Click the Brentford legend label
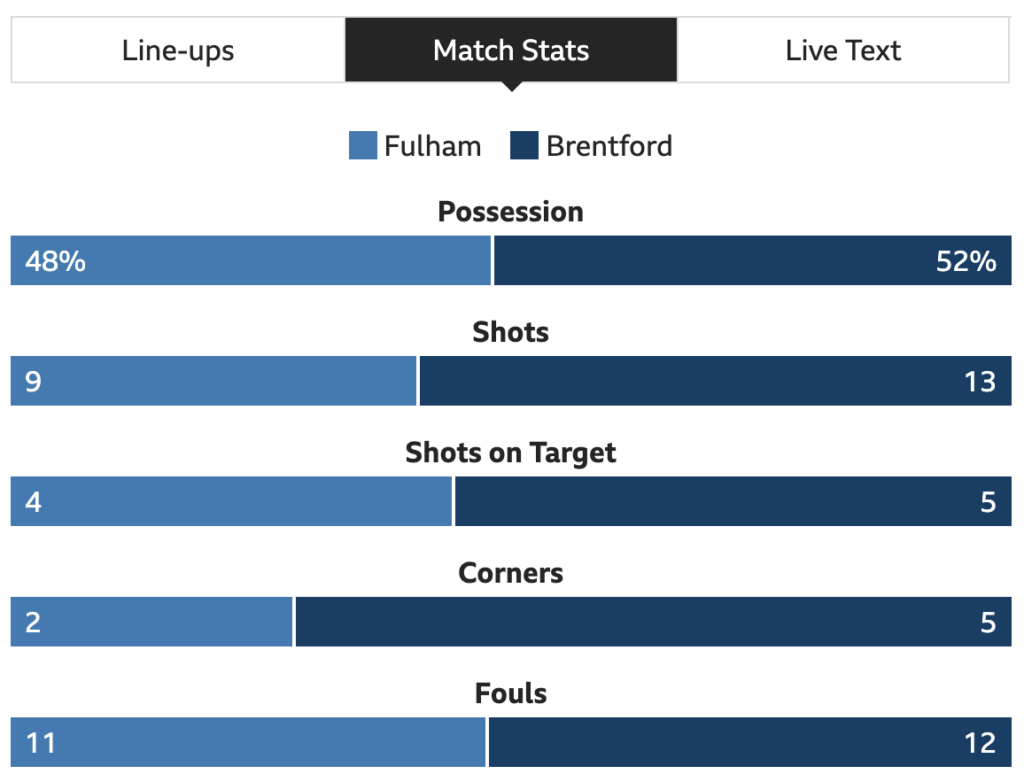Viewport: 1024px width, 774px height. tap(609, 146)
